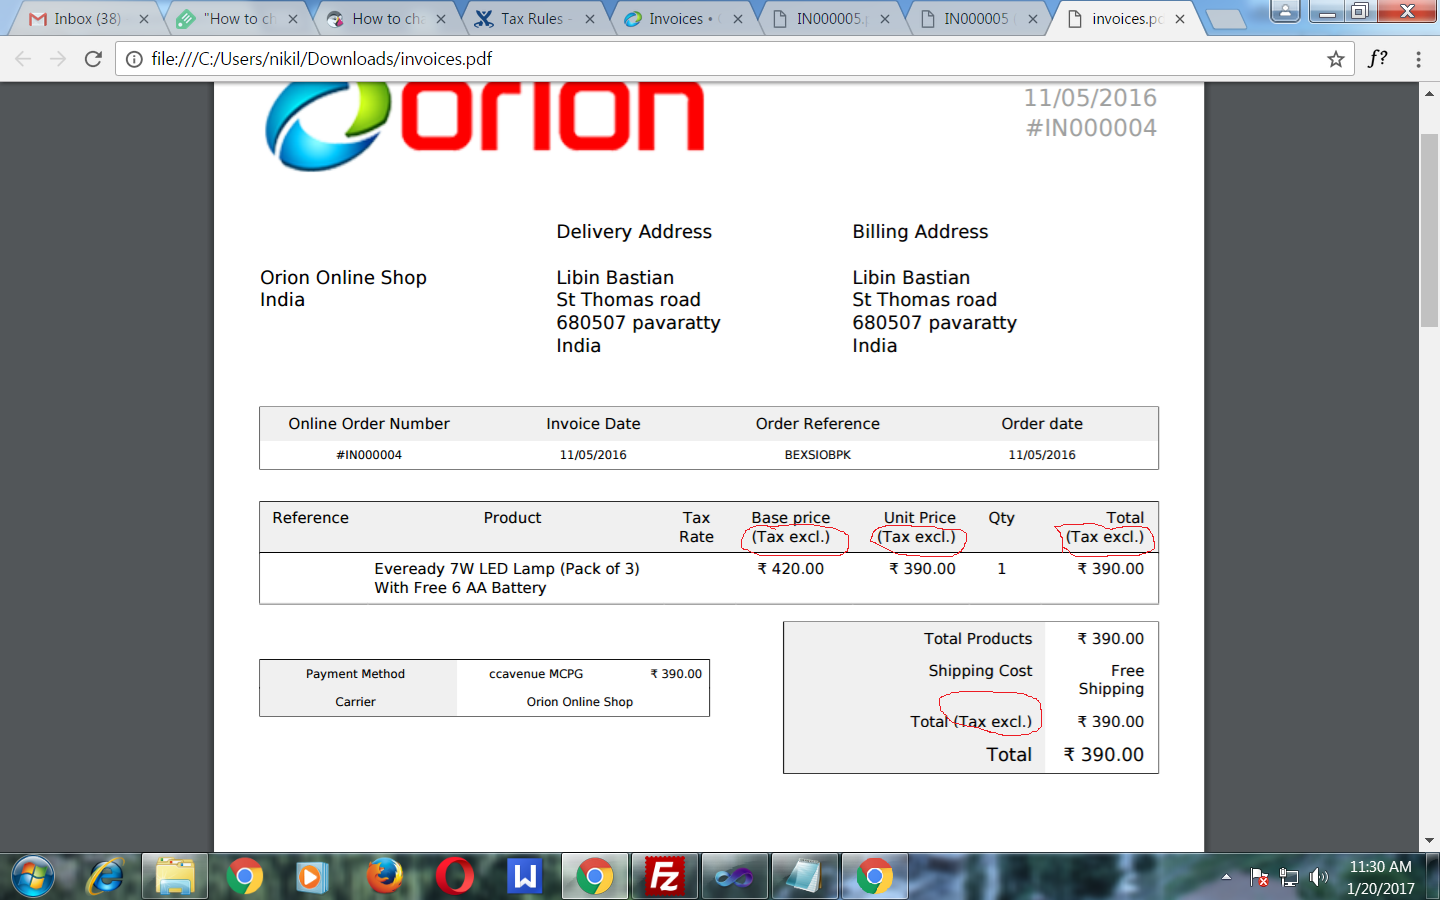The width and height of the screenshot is (1440, 900).
Task: Click the vertical scrollbar thumb
Action: click(1429, 230)
